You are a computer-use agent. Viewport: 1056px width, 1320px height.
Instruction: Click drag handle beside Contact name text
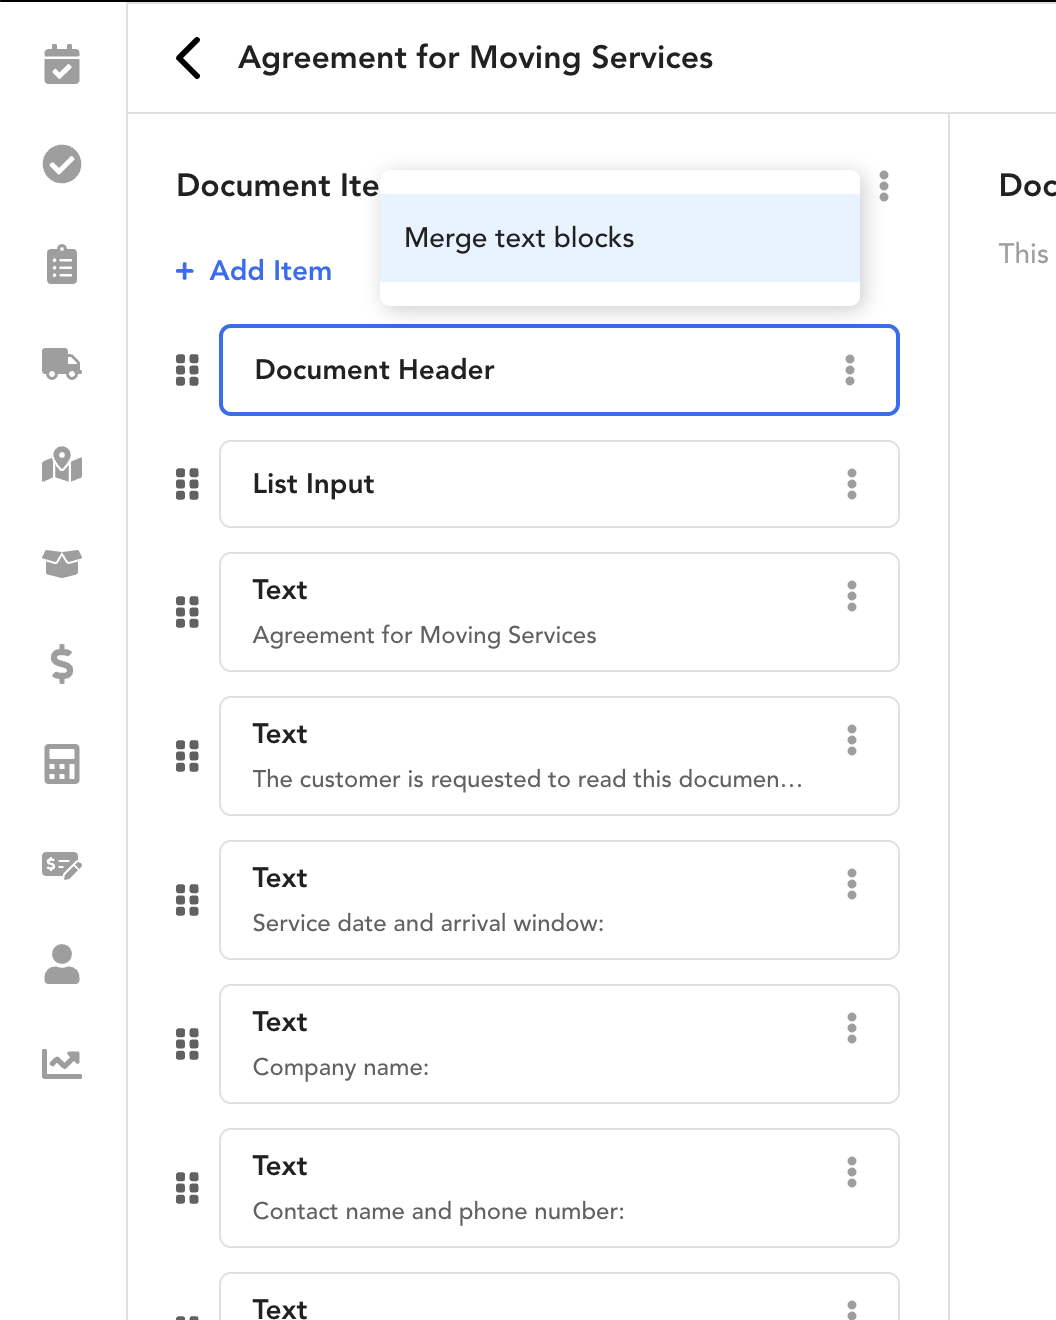click(187, 1188)
